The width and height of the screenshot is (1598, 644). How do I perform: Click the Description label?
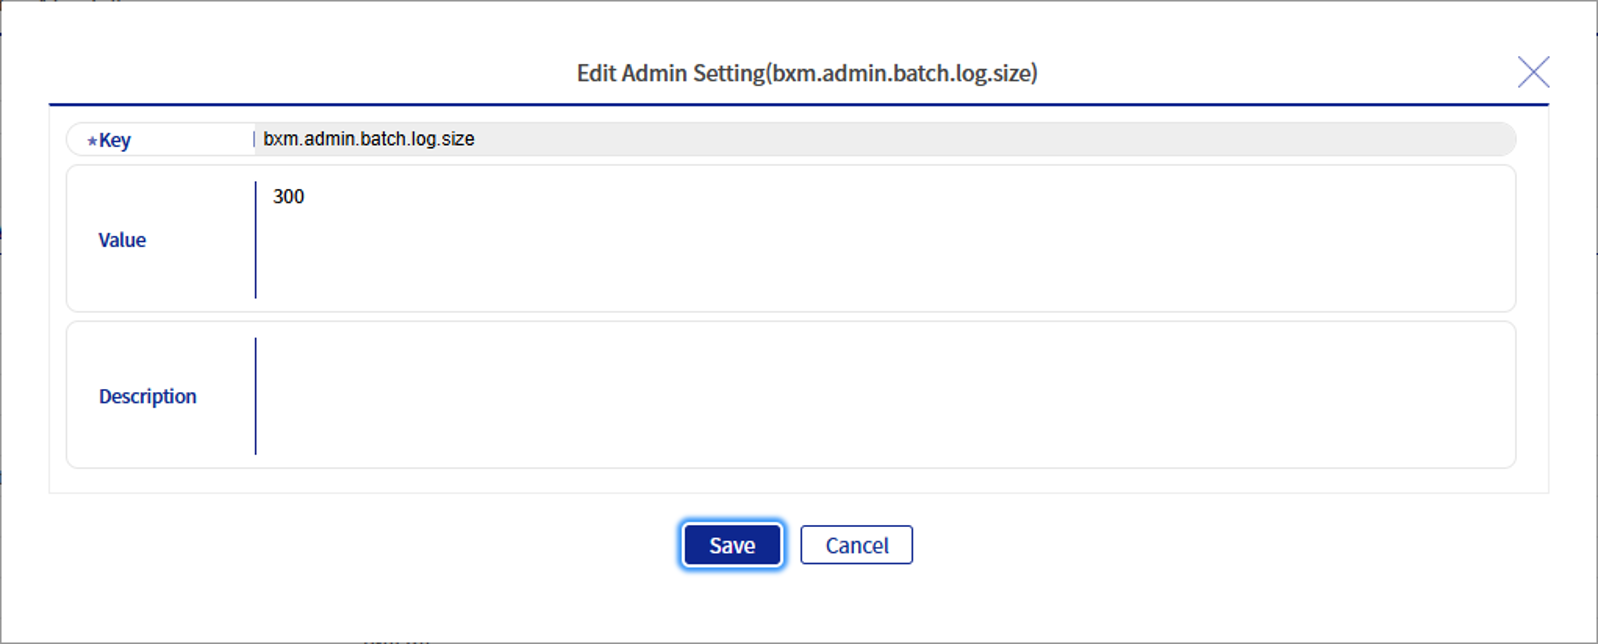pyautogui.click(x=147, y=396)
